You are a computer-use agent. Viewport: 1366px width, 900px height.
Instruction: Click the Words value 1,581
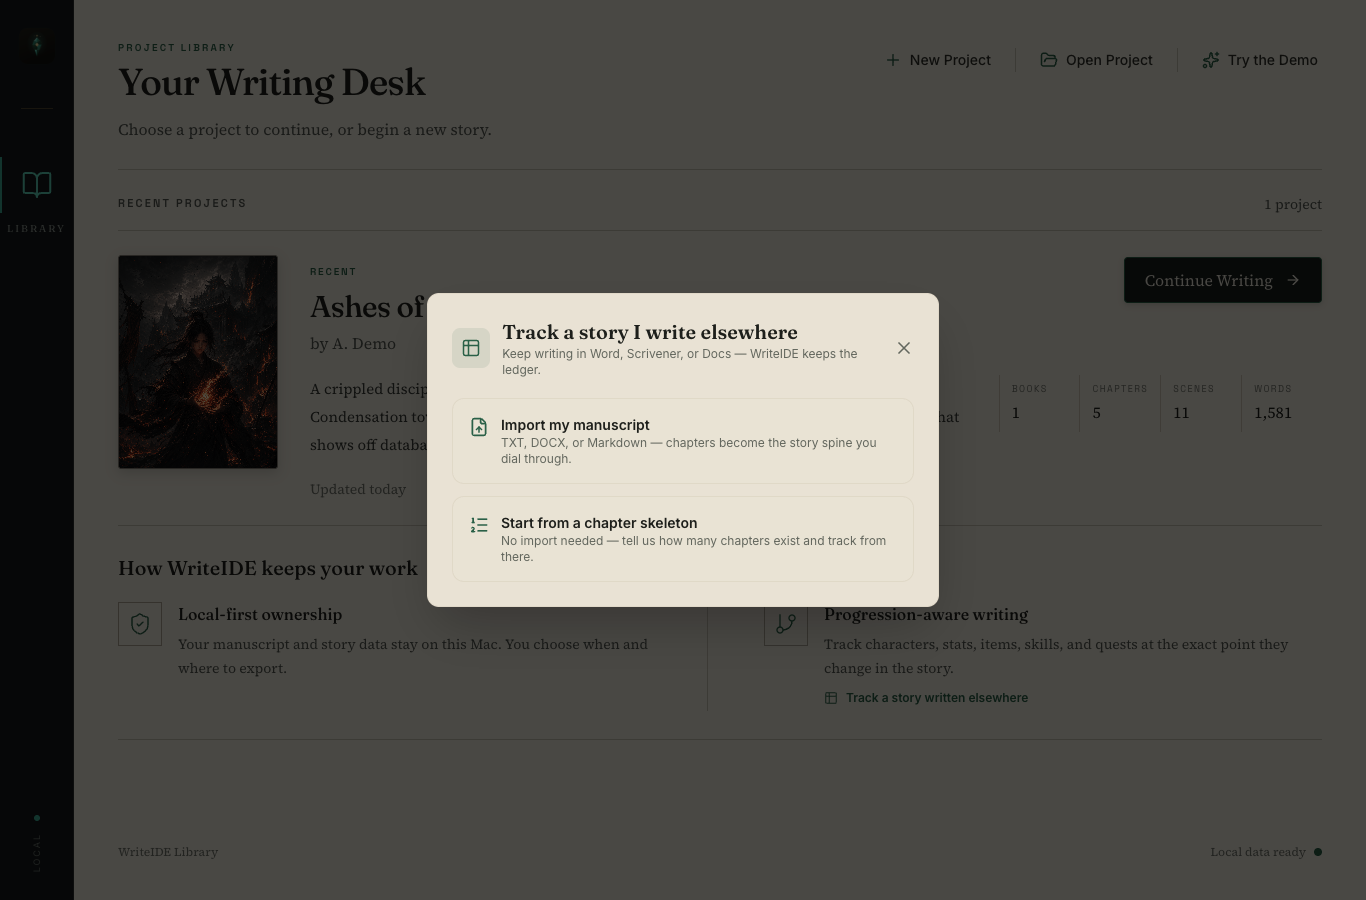coord(1273,413)
